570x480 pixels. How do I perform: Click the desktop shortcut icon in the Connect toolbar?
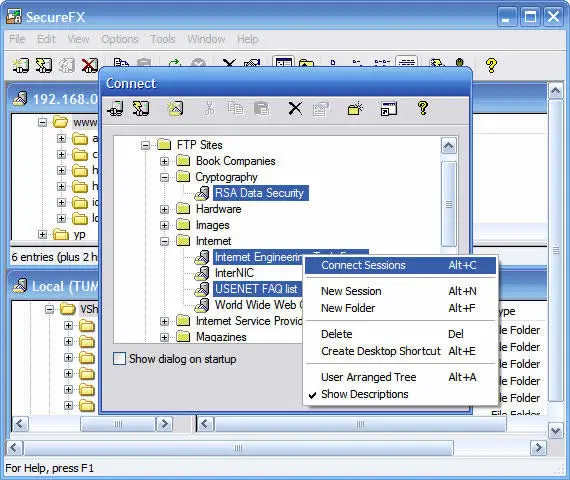click(x=389, y=108)
